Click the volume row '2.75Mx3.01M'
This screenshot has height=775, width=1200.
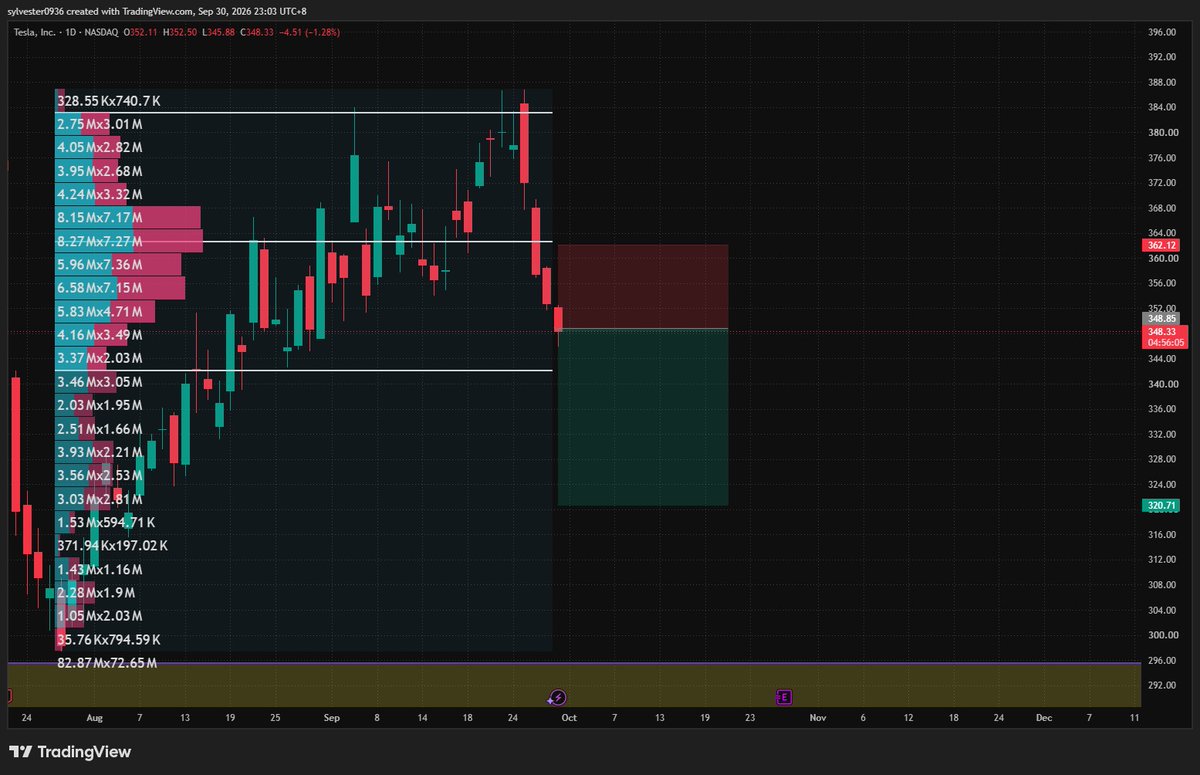[x=100, y=124]
